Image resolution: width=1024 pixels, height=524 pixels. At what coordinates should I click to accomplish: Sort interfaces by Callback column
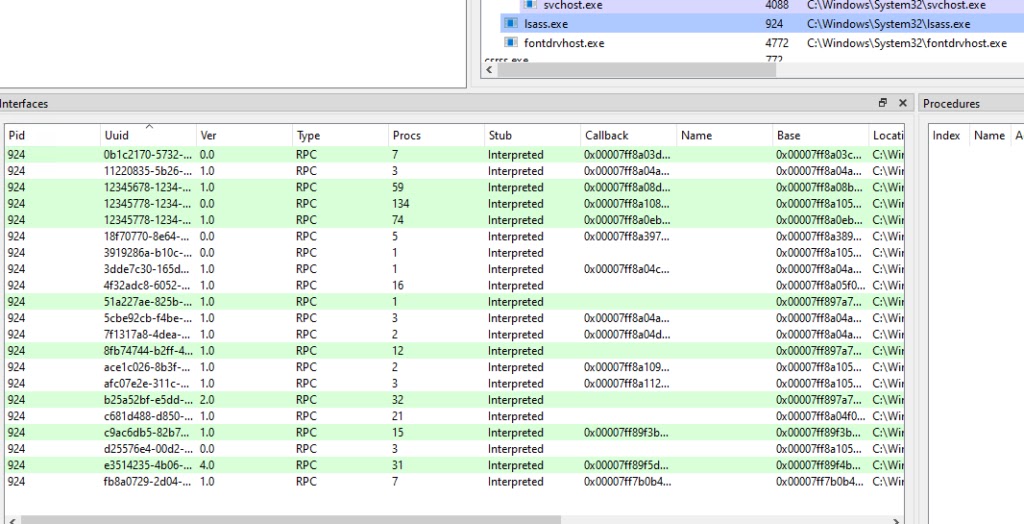coord(628,135)
